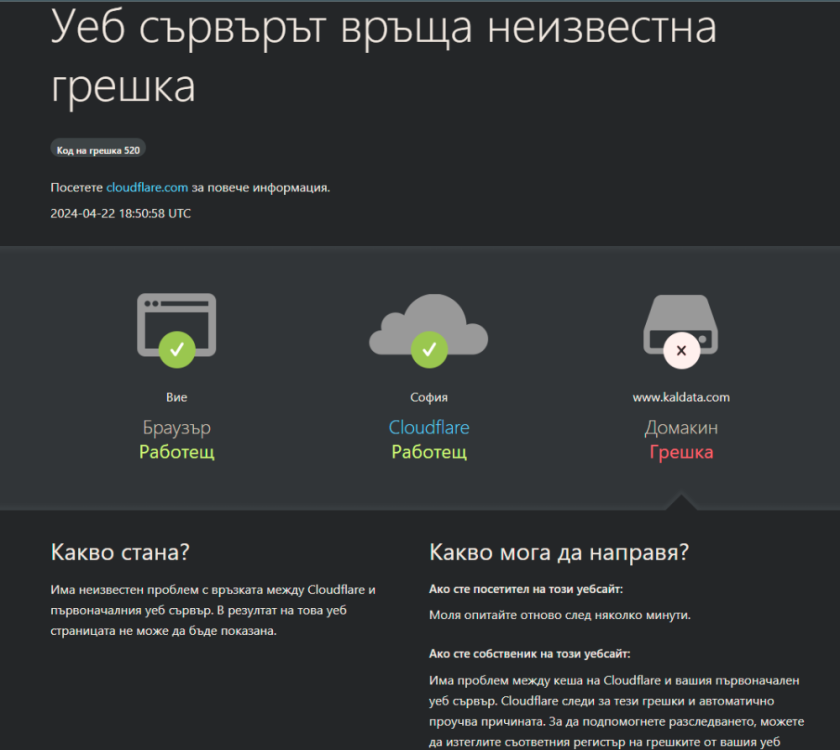The image size is (840, 750).
Task: Click the Работещ status under Cloudflare
Action: click(429, 452)
